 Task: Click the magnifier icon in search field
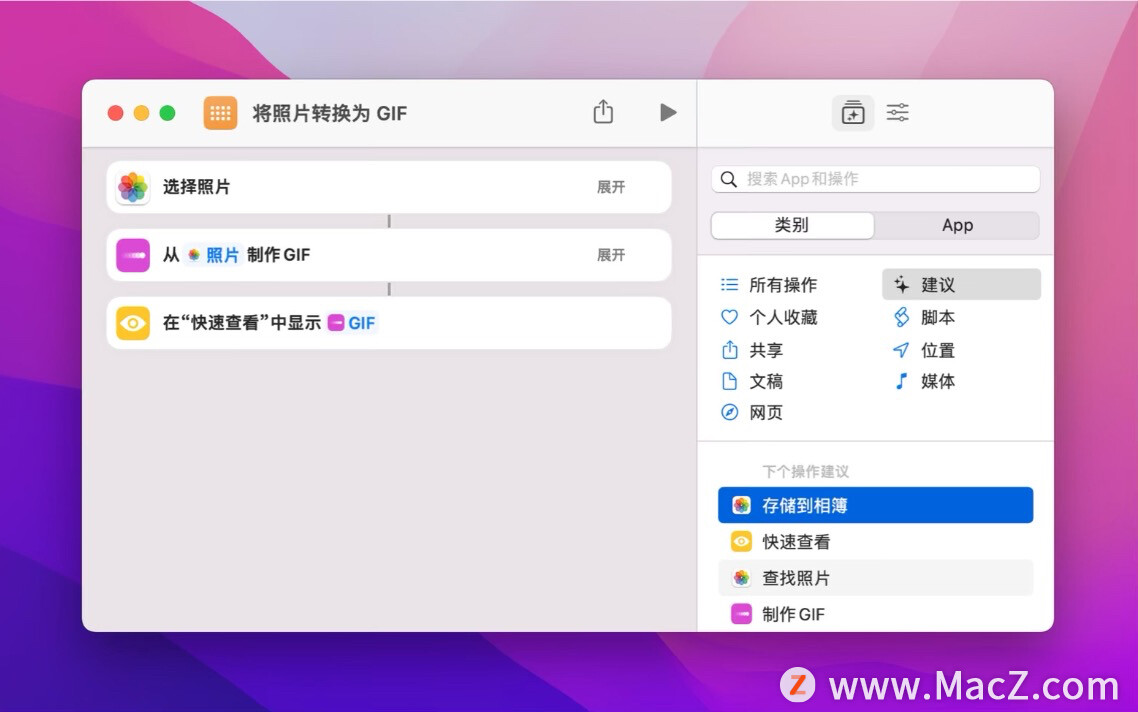pos(729,179)
